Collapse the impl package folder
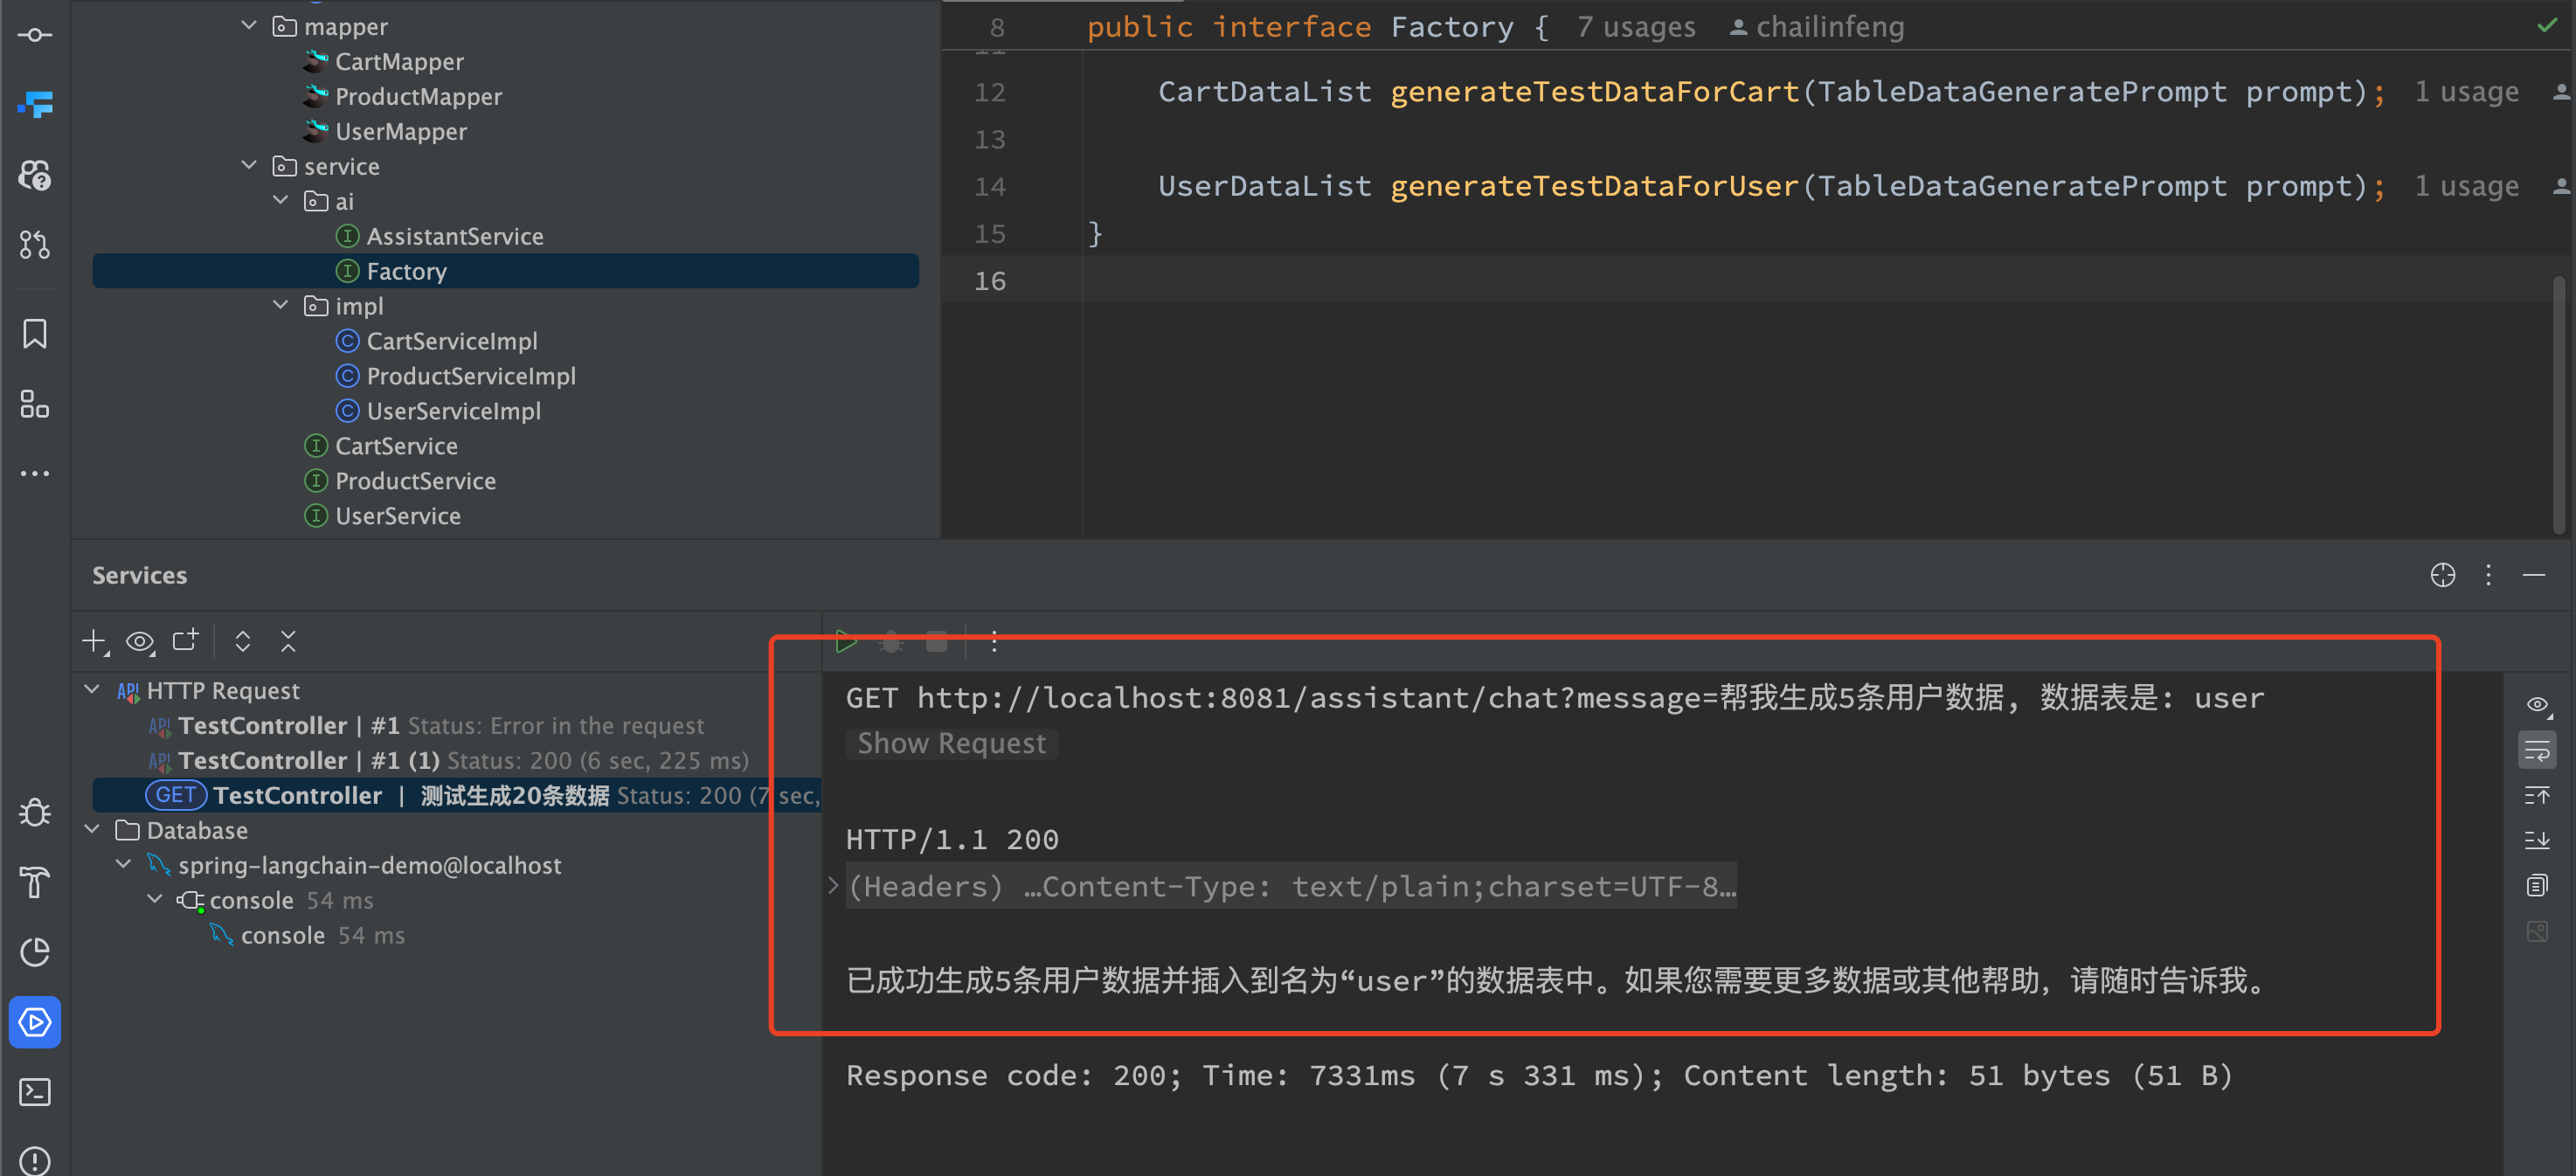Screen dimensions: 2576x1176 [x=281, y=305]
